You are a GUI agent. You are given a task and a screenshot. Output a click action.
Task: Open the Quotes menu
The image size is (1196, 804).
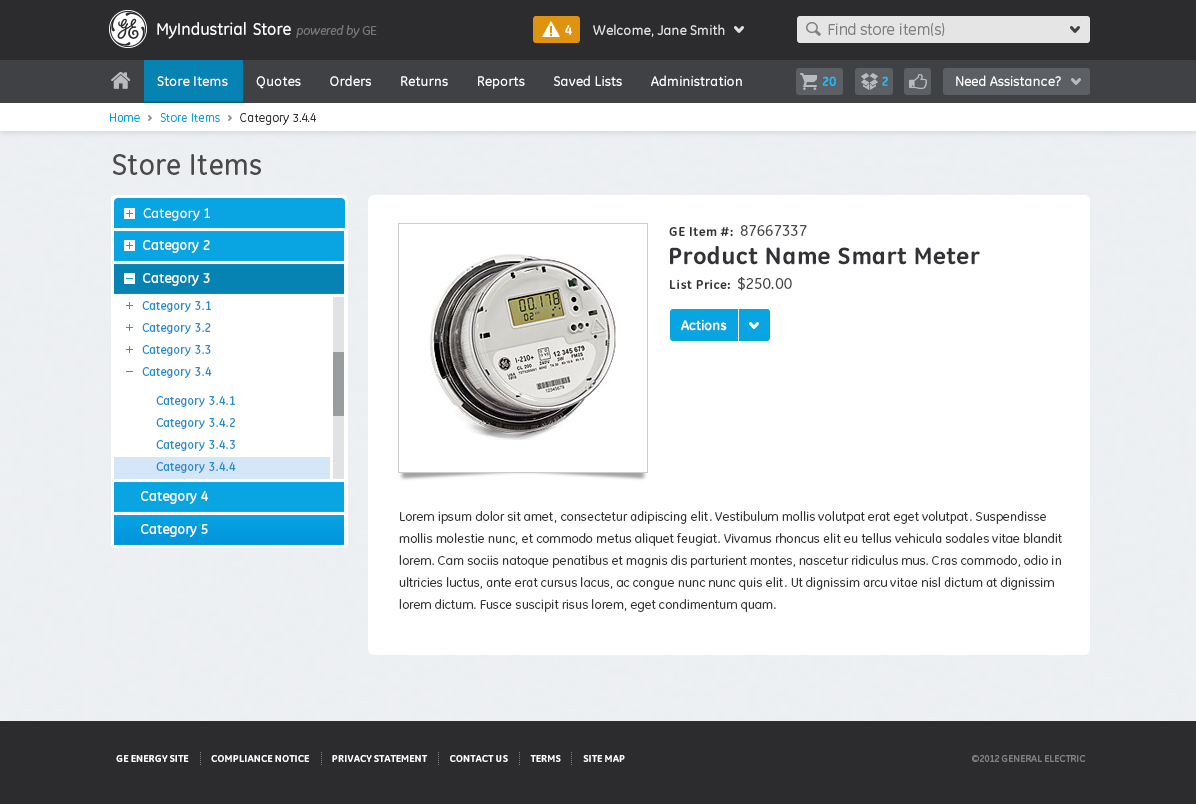point(278,81)
